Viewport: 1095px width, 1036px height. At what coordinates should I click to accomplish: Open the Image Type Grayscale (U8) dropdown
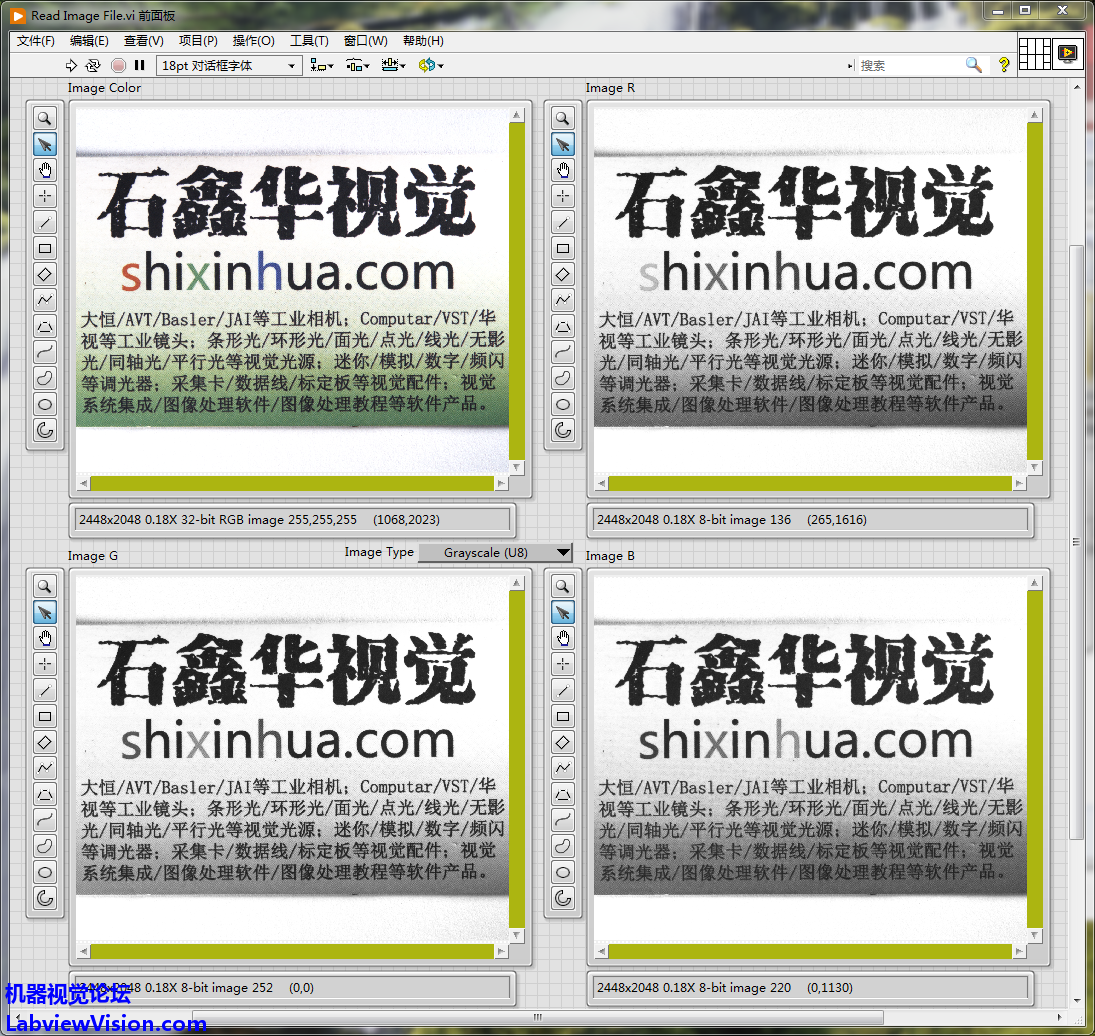(x=495, y=552)
